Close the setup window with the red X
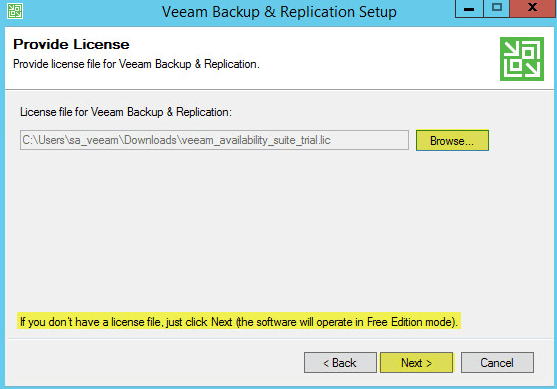 click(532, 9)
